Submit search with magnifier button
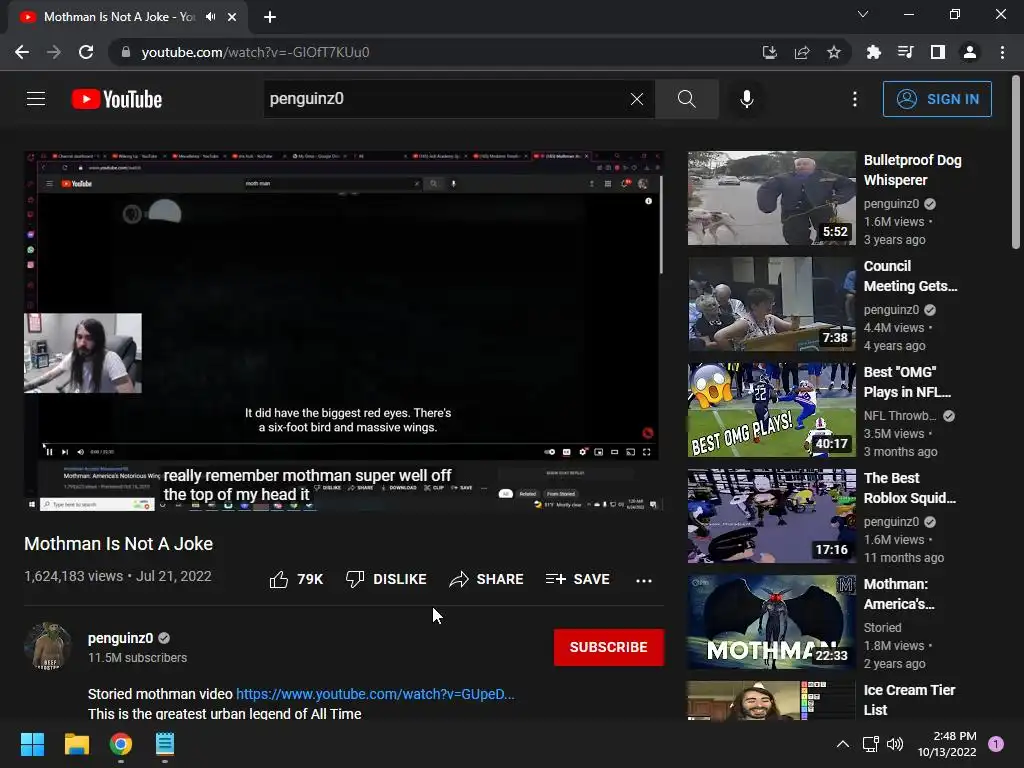Viewport: 1024px width, 768px height. pos(686,99)
